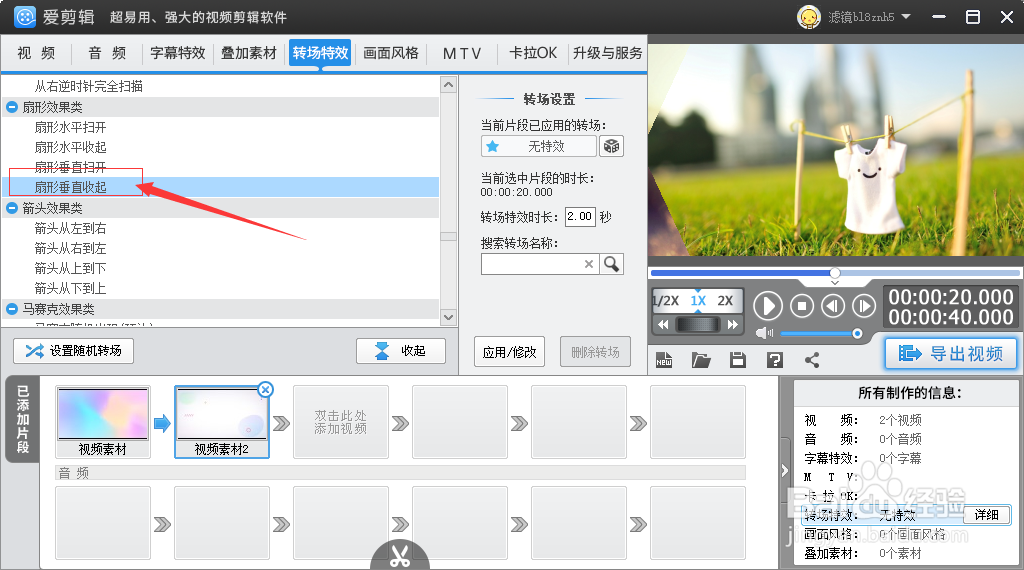Click the fast-forward double-arrow icon
1024x570 pixels.
(x=733, y=325)
